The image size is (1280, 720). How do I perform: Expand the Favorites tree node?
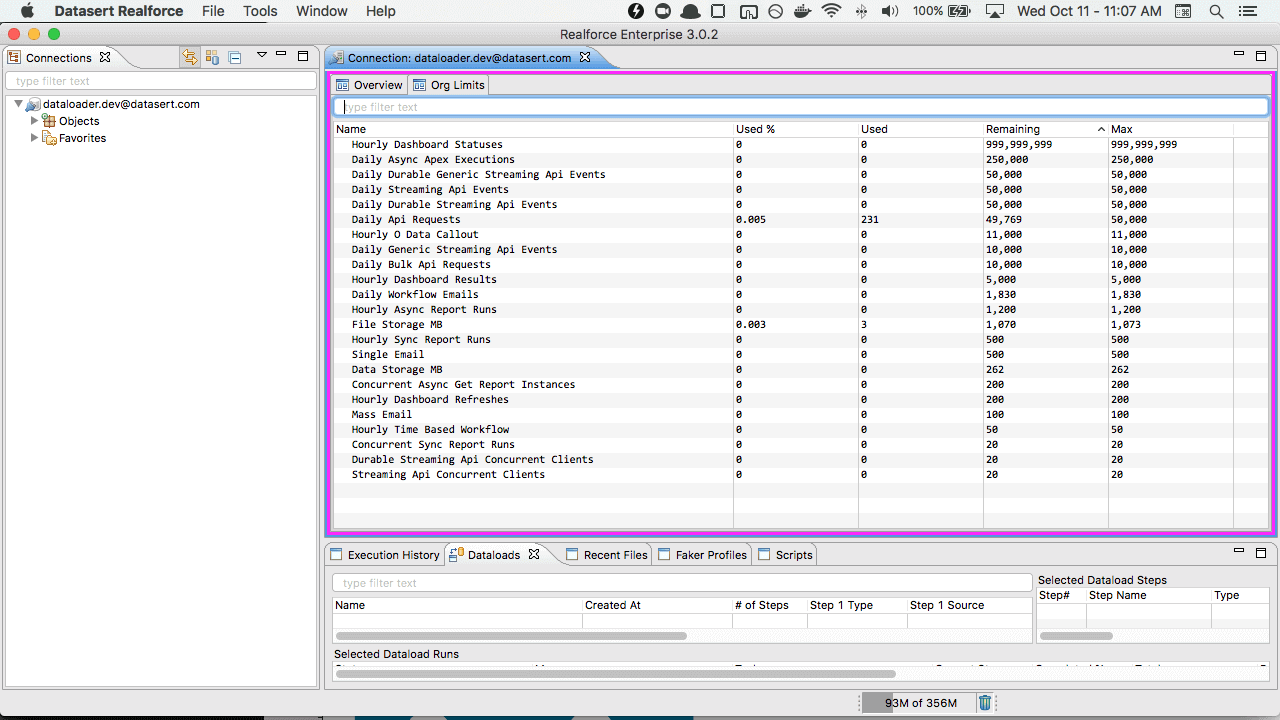35,138
